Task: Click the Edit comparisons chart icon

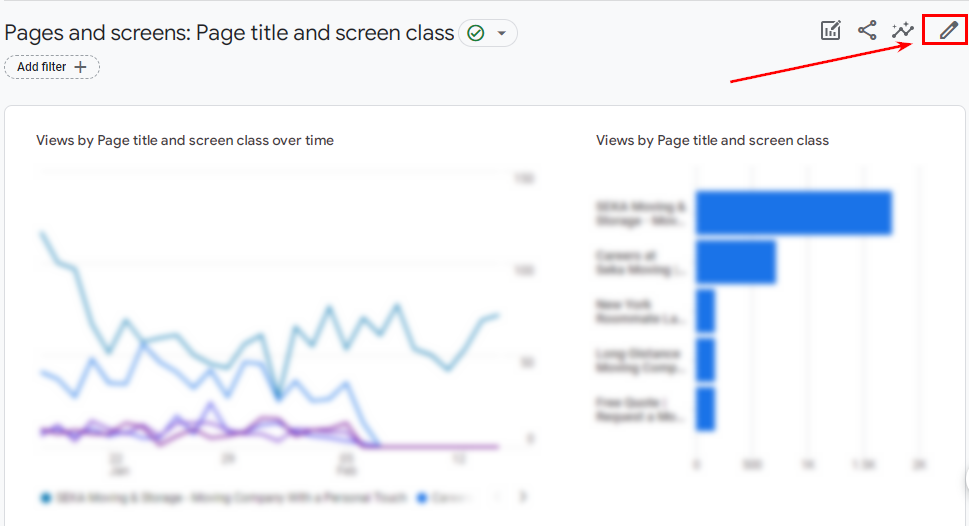Action: click(x=831, y=30)
